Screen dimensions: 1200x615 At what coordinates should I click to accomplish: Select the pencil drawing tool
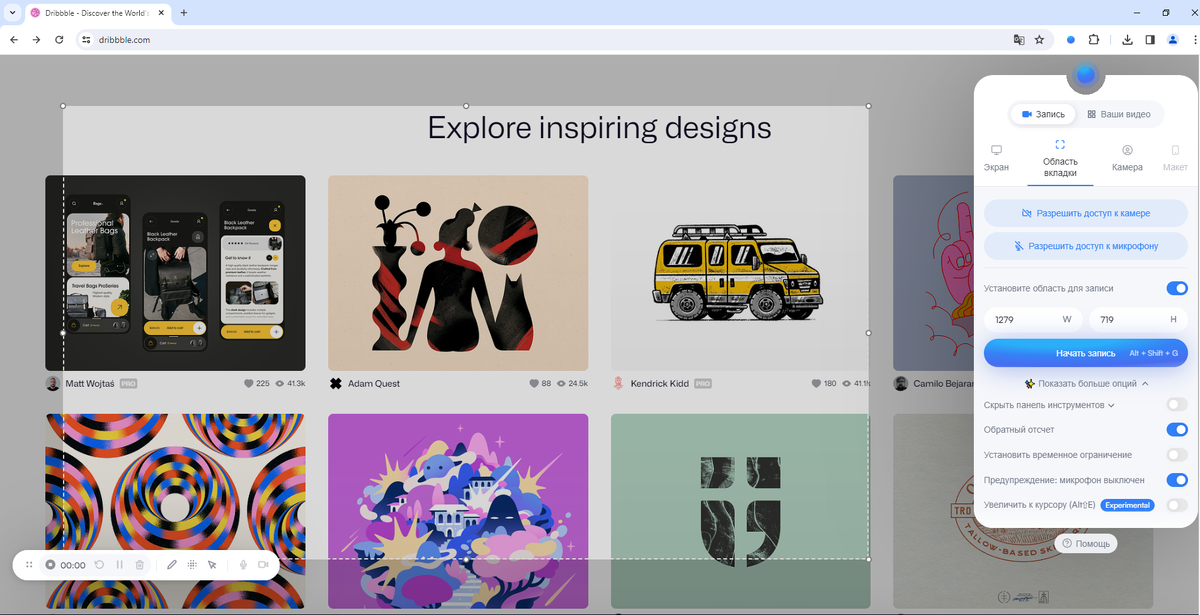point(172,565)
